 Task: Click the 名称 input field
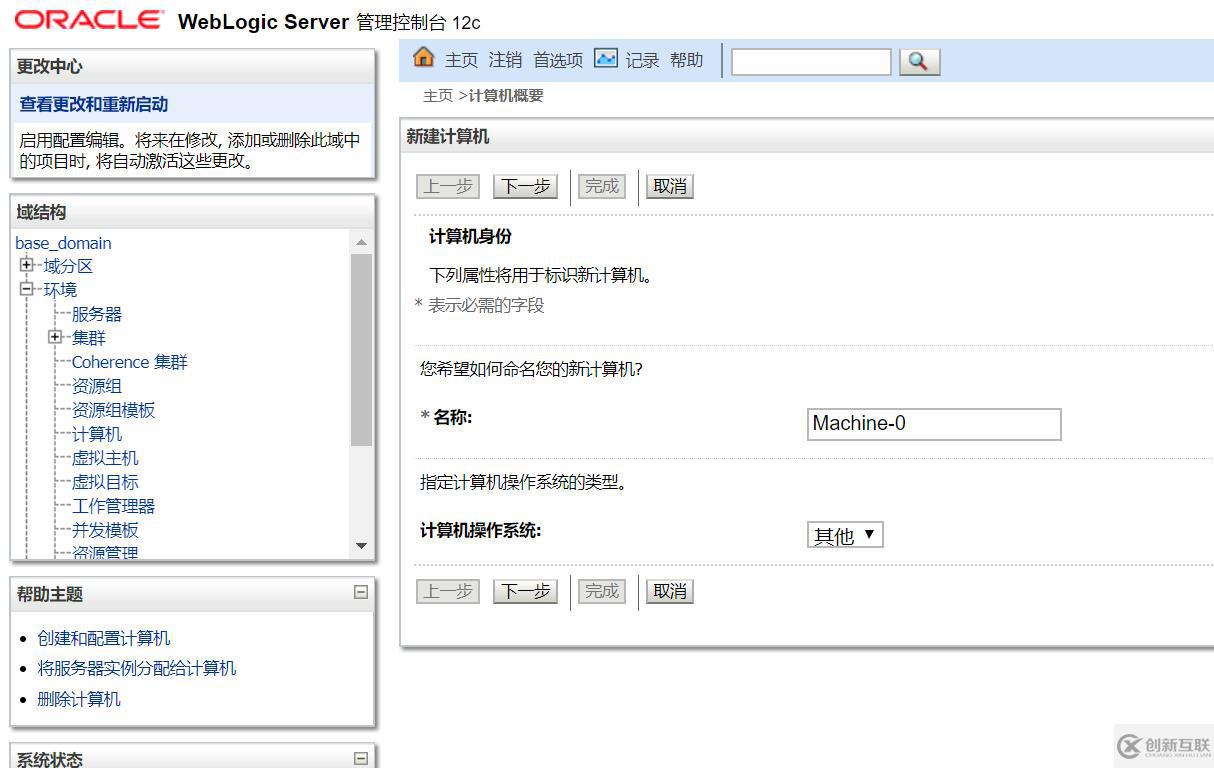(934, 424)
